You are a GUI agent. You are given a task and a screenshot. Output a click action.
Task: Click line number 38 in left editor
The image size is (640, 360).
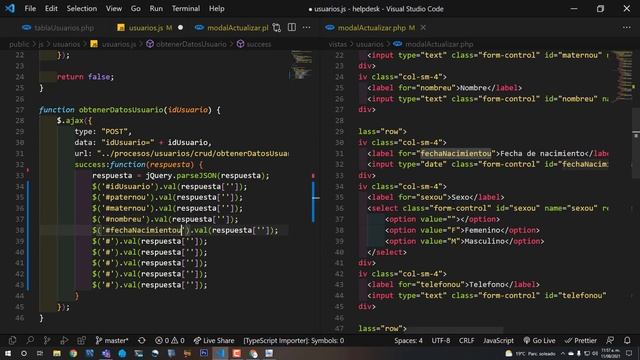[x=20, y=230]
